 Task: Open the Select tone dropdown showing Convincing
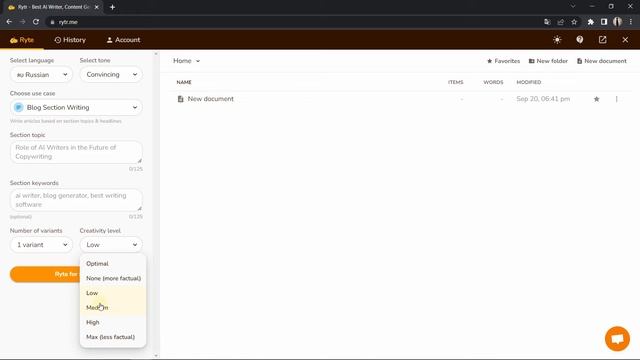pyautogui.click(x=111, y=75)
